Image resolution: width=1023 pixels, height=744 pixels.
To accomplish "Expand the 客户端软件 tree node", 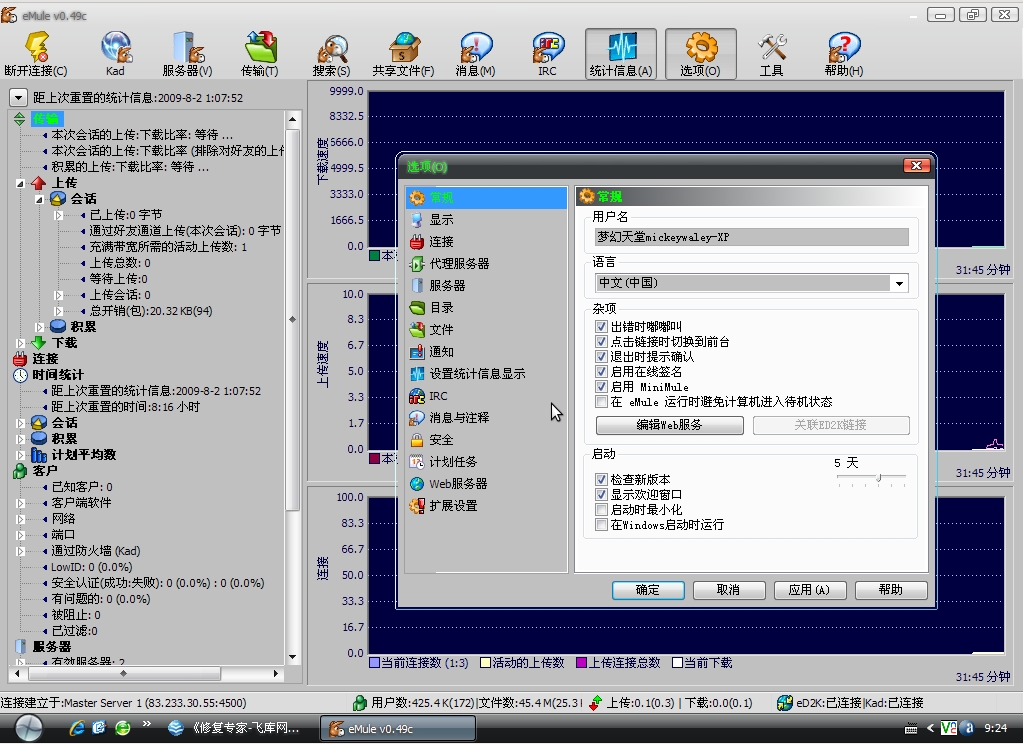I will point(20,503).
